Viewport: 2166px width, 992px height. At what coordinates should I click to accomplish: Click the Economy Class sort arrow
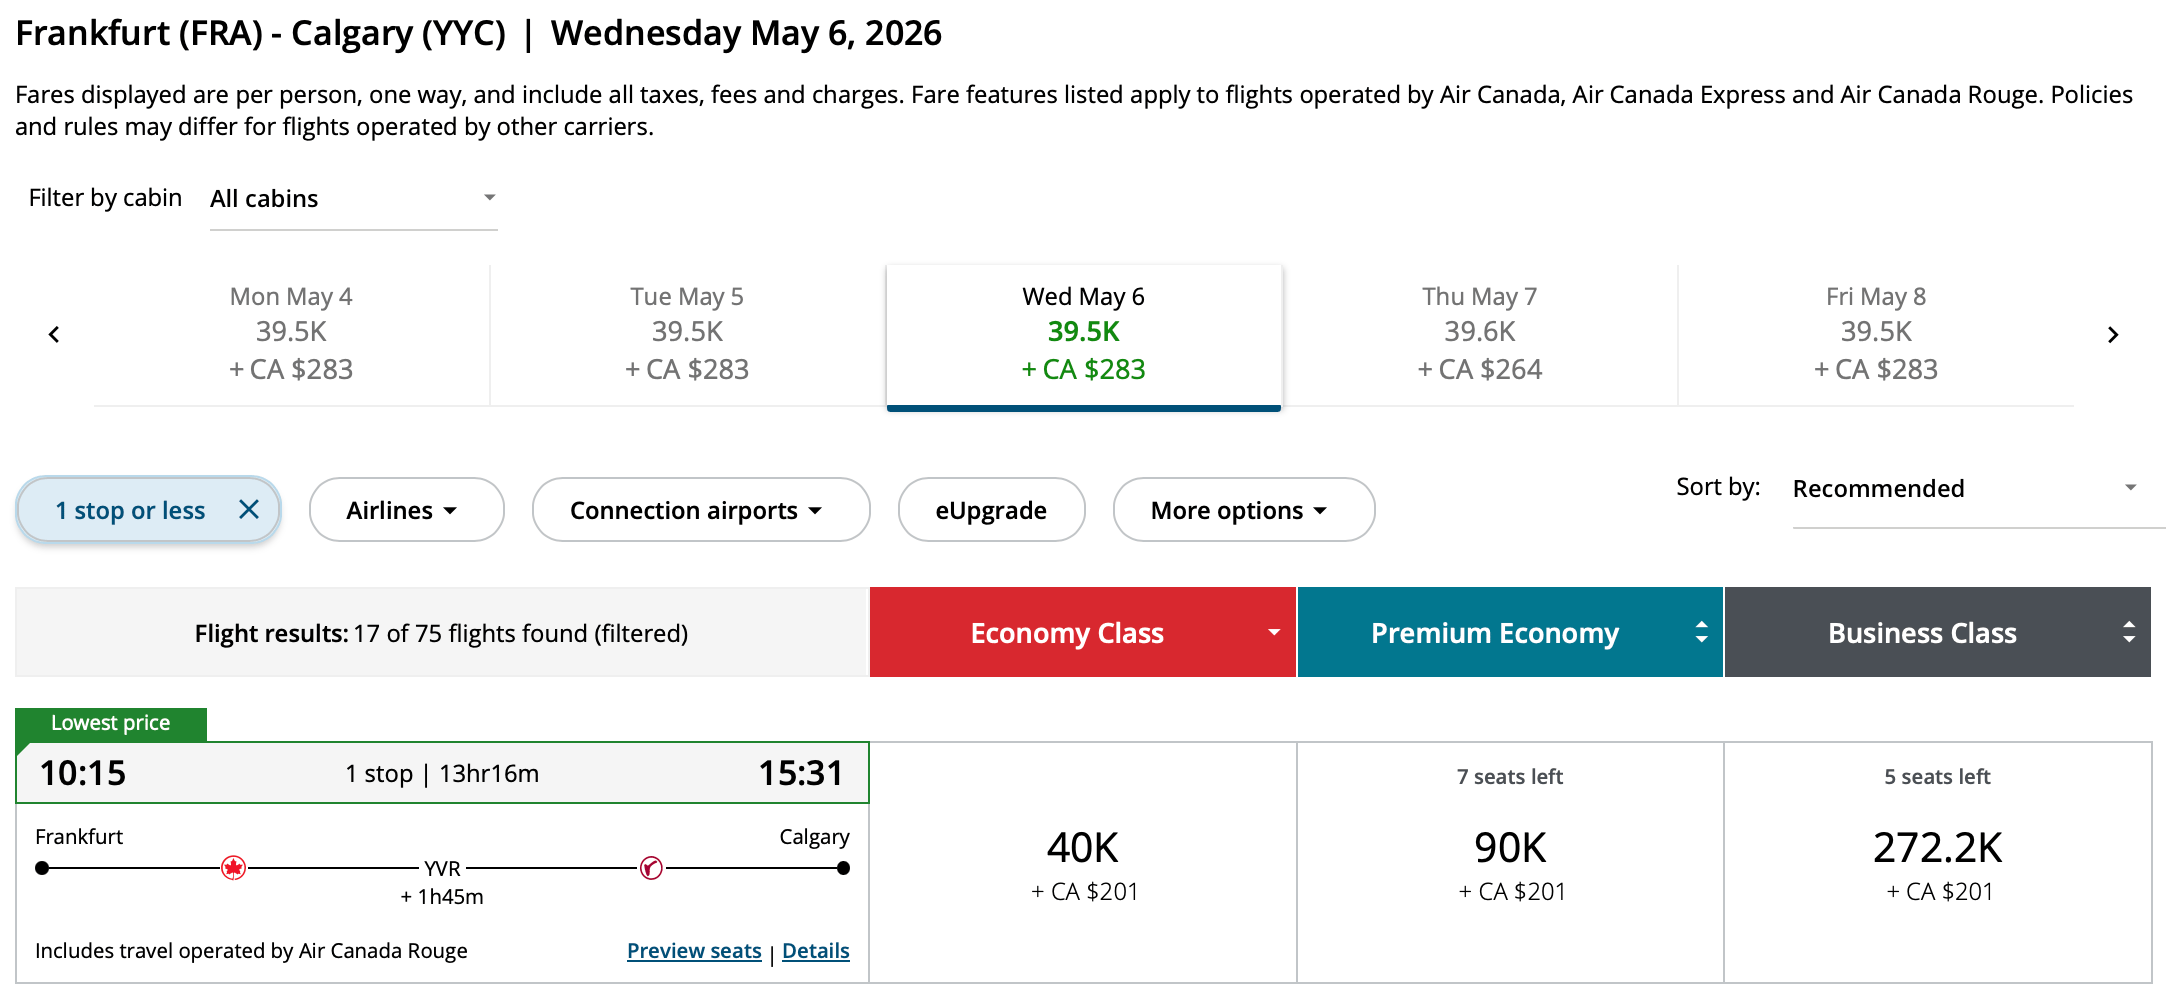pos(1273,632)
